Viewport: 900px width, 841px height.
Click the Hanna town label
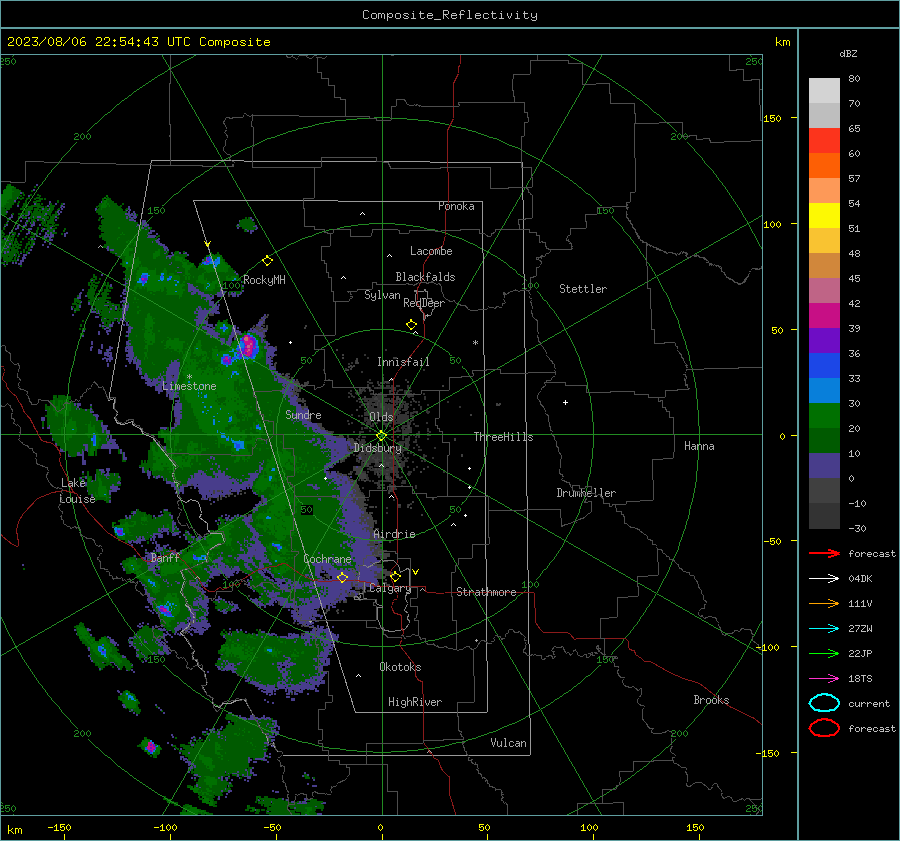(699, 446)
